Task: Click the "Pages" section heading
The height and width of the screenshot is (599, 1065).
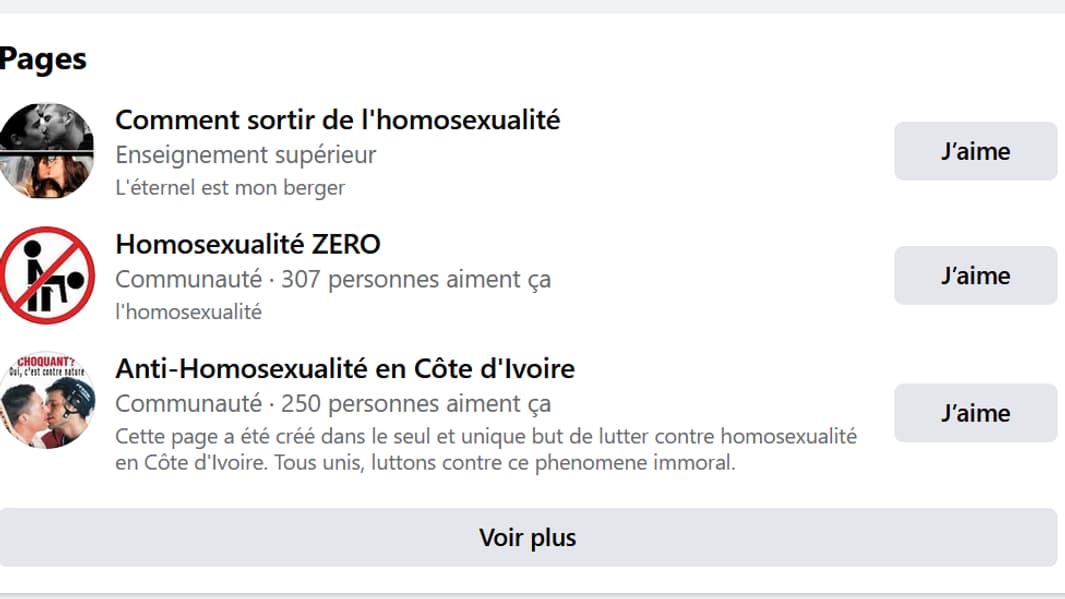Action: [43, 59]
